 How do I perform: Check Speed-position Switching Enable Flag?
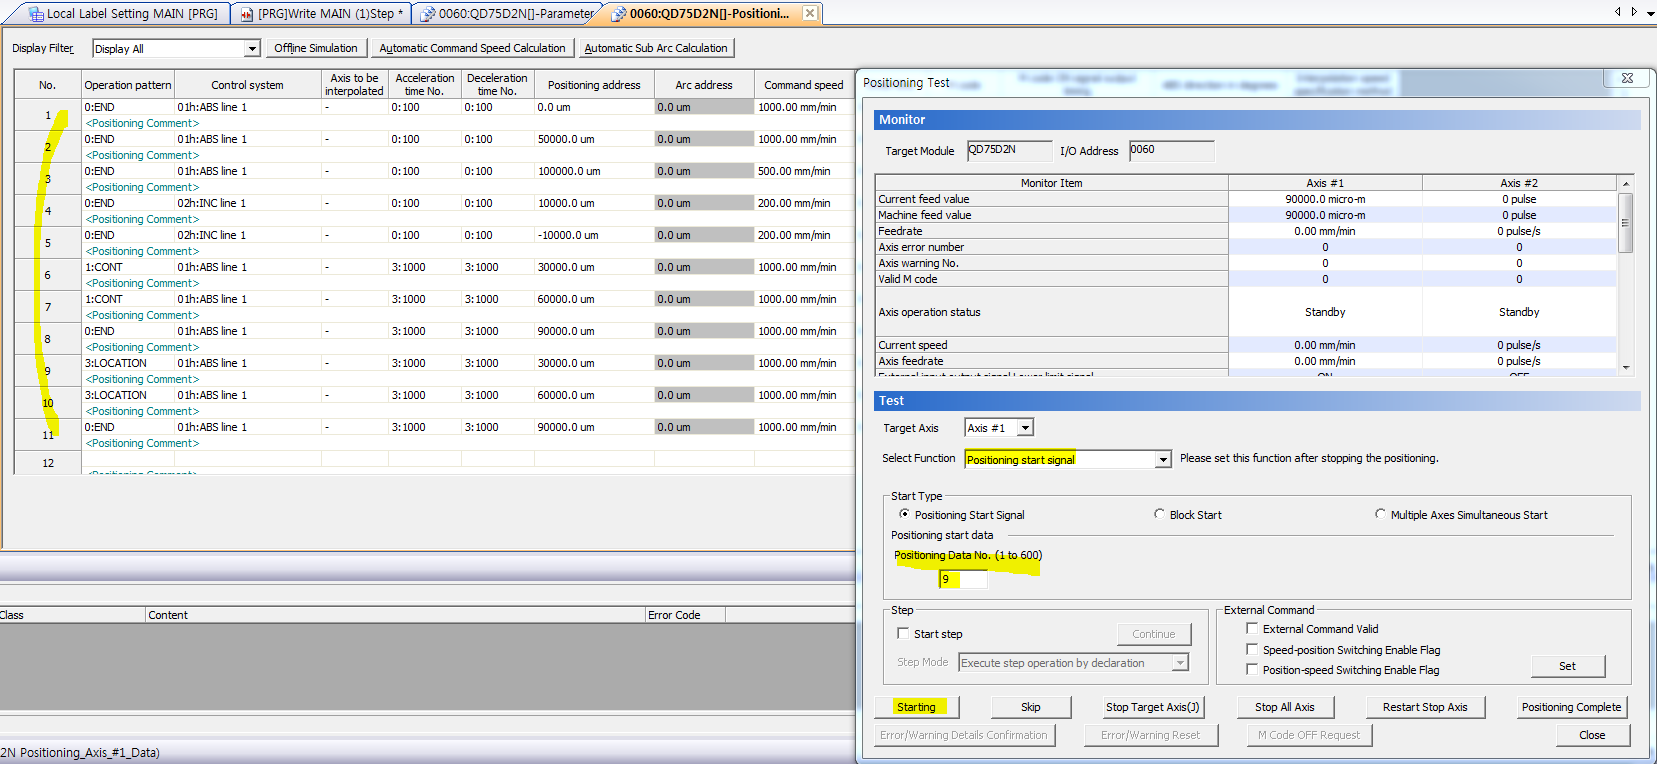coord(1252,649)
